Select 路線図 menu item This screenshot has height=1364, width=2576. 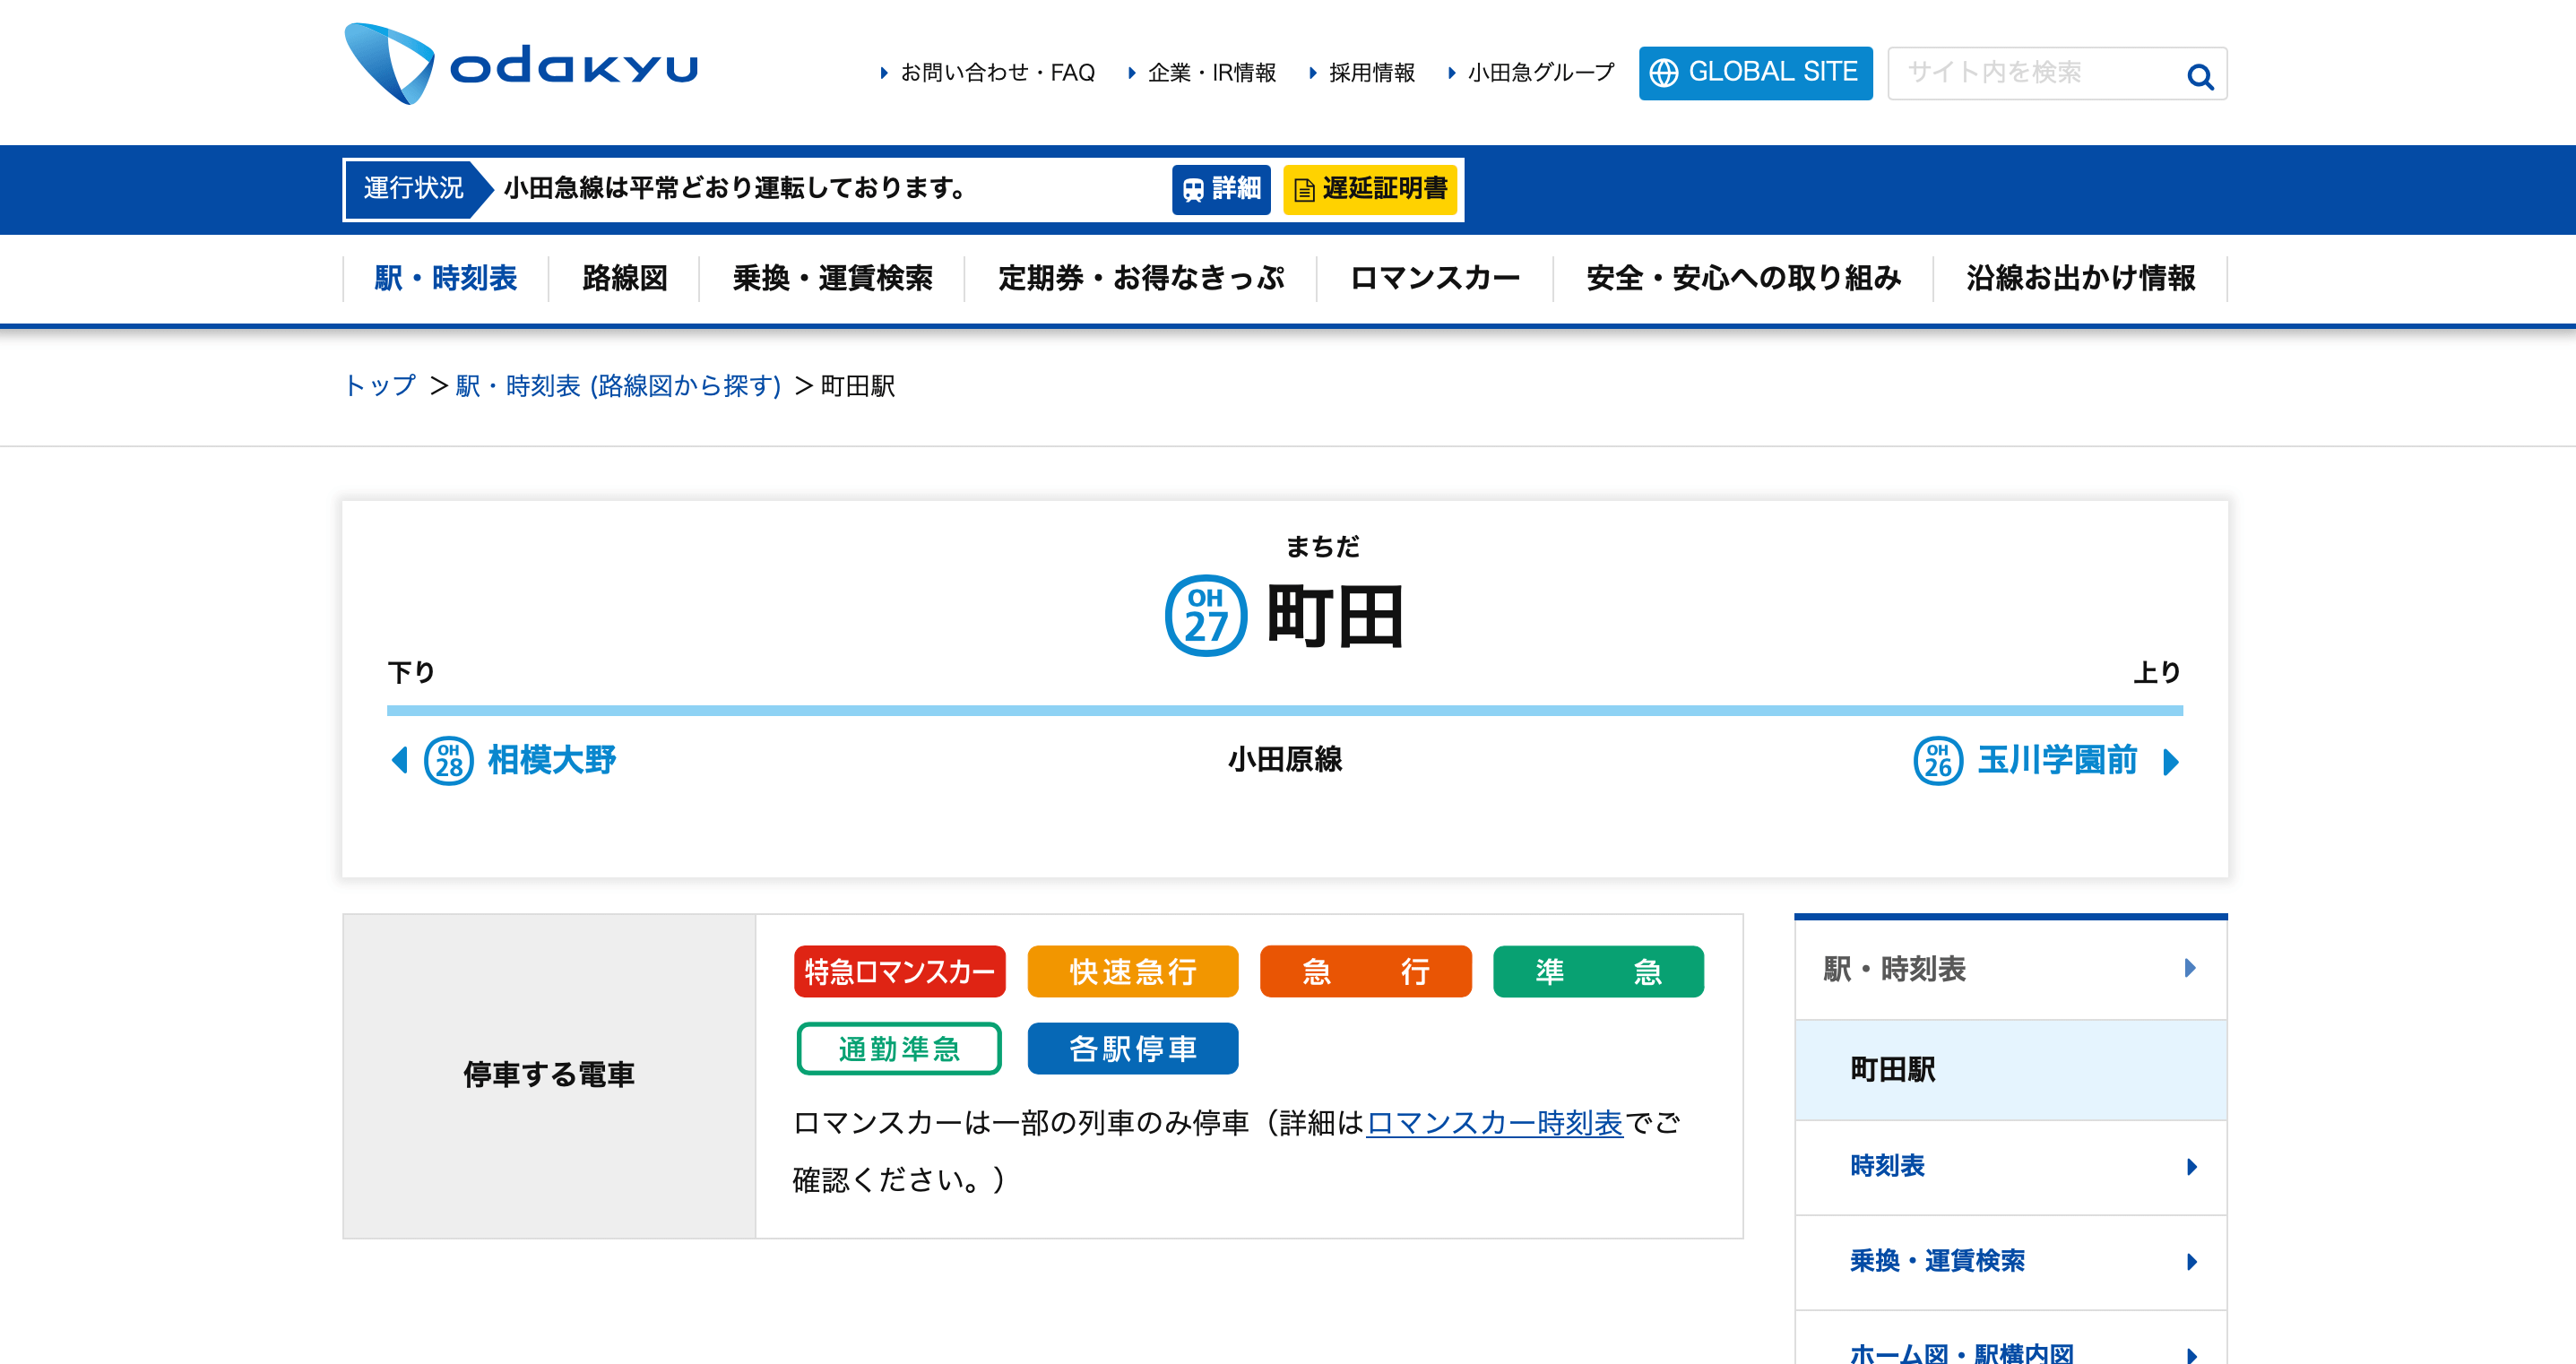pos(625,278)
